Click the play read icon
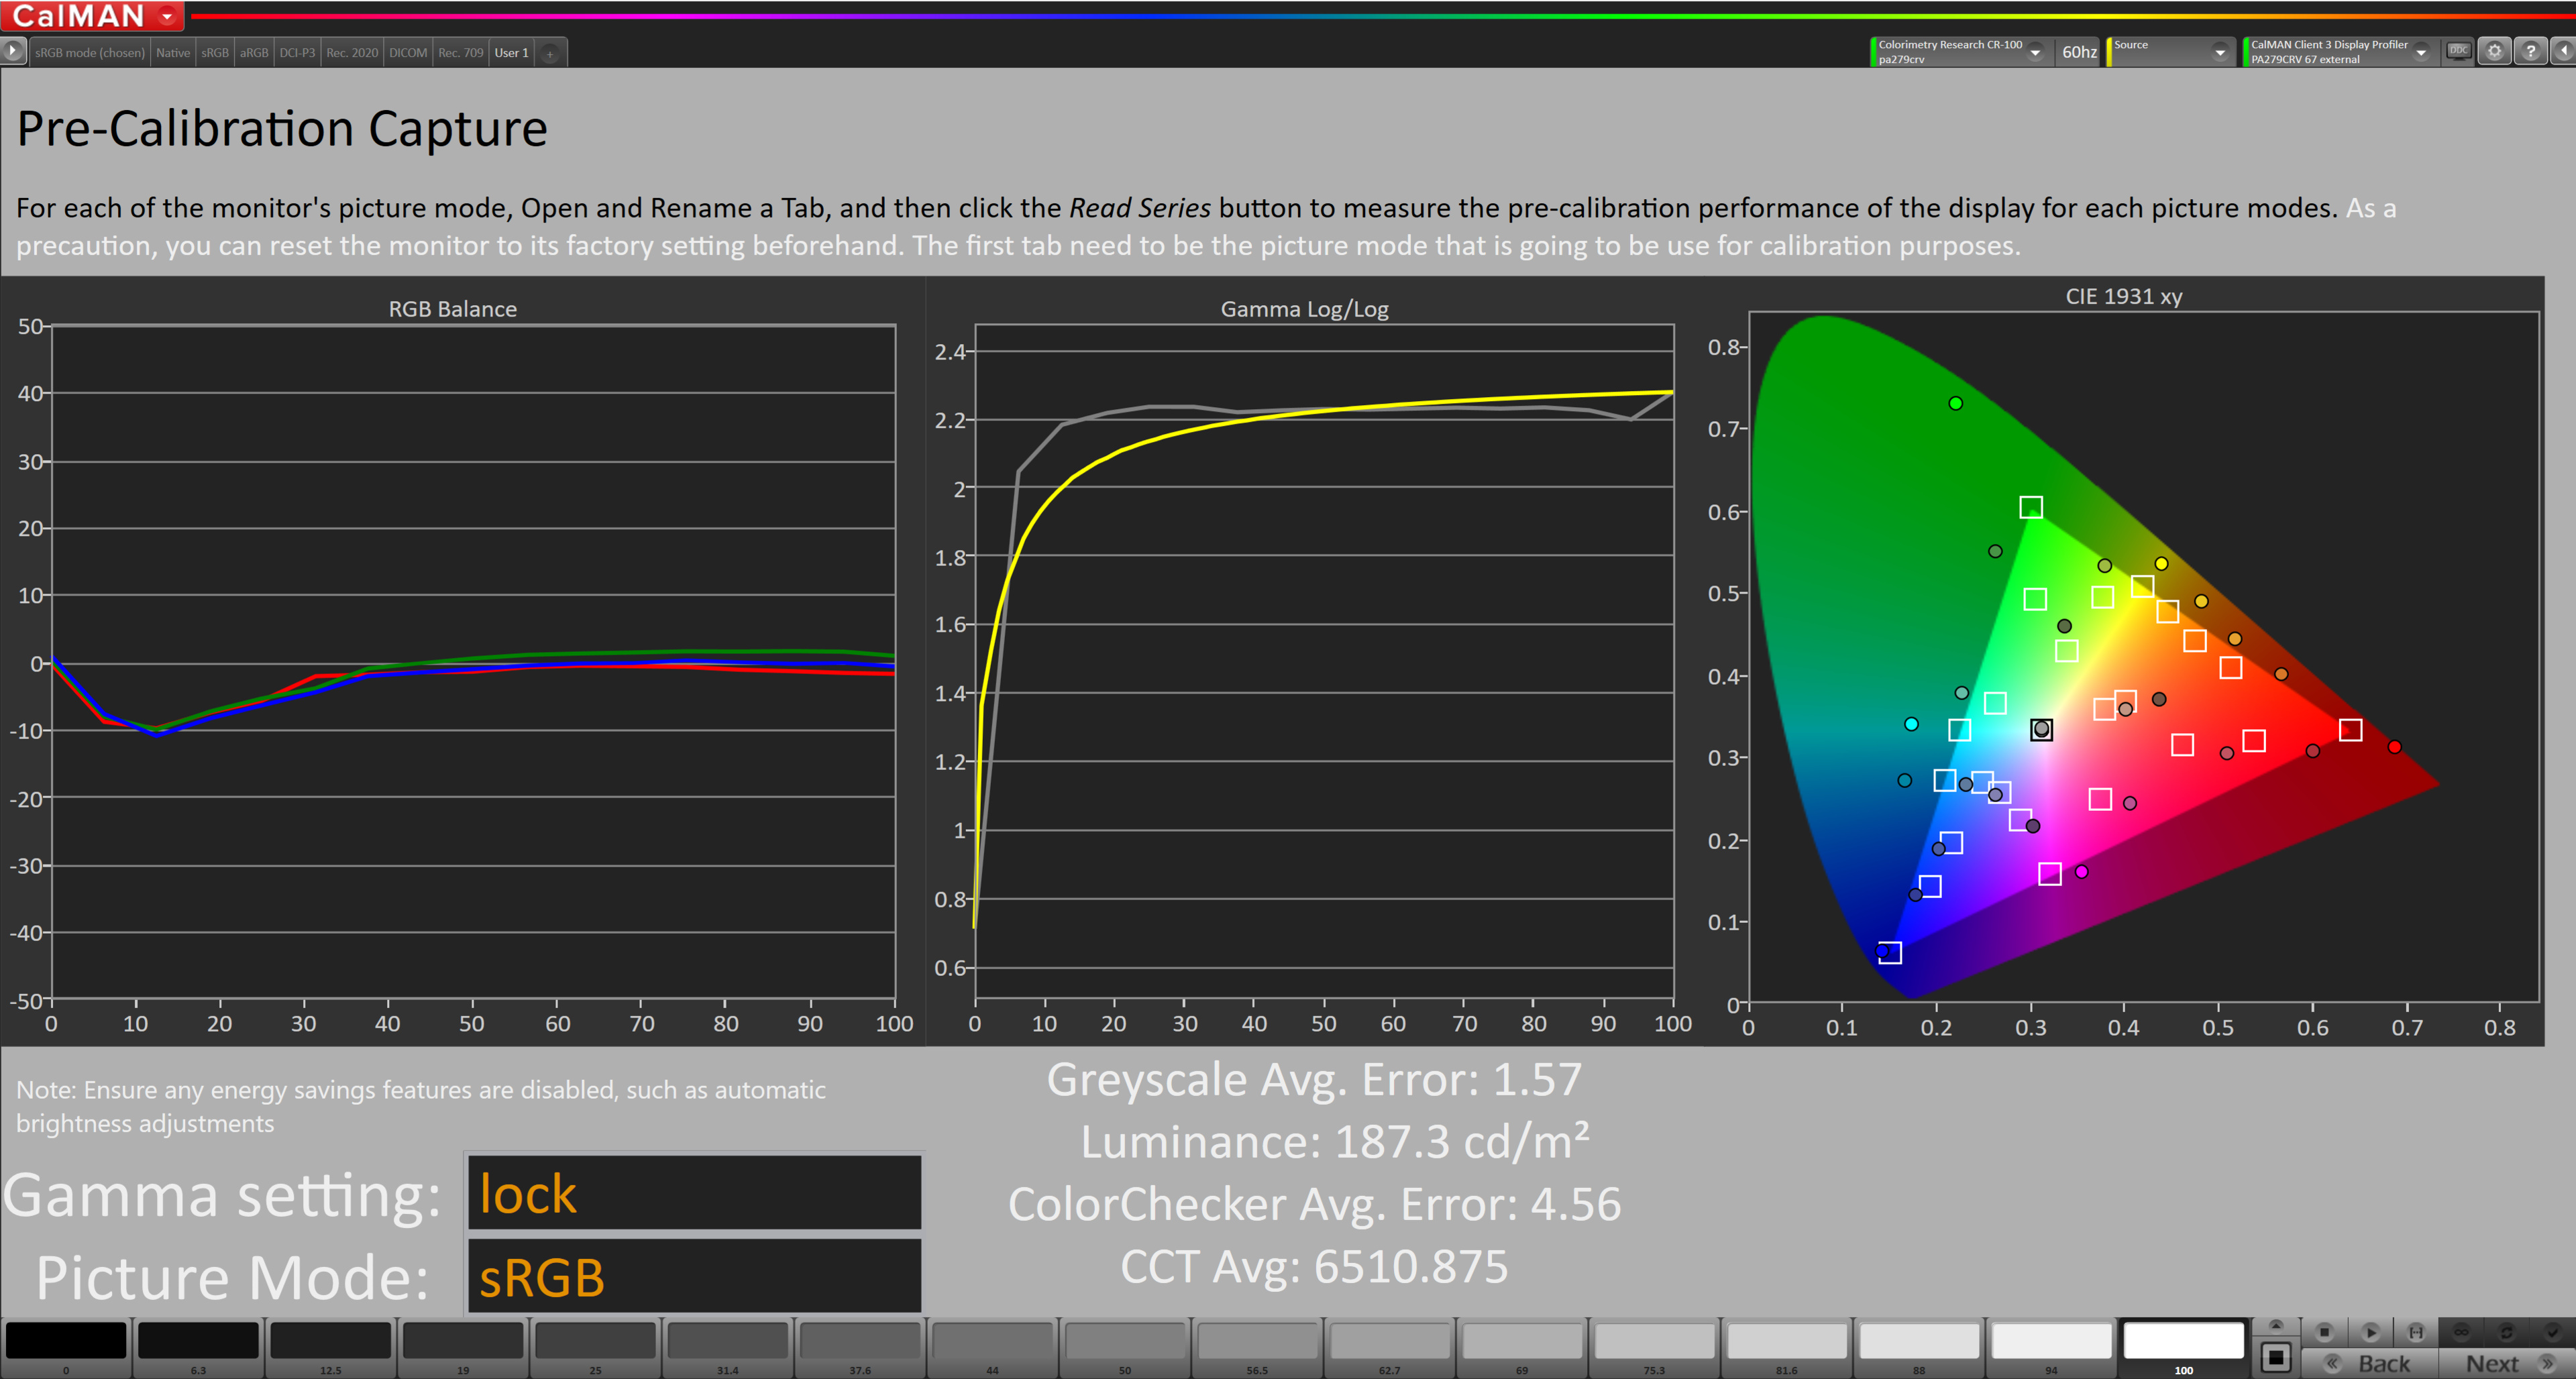2576x1379 pixels. point(2370,1332)
